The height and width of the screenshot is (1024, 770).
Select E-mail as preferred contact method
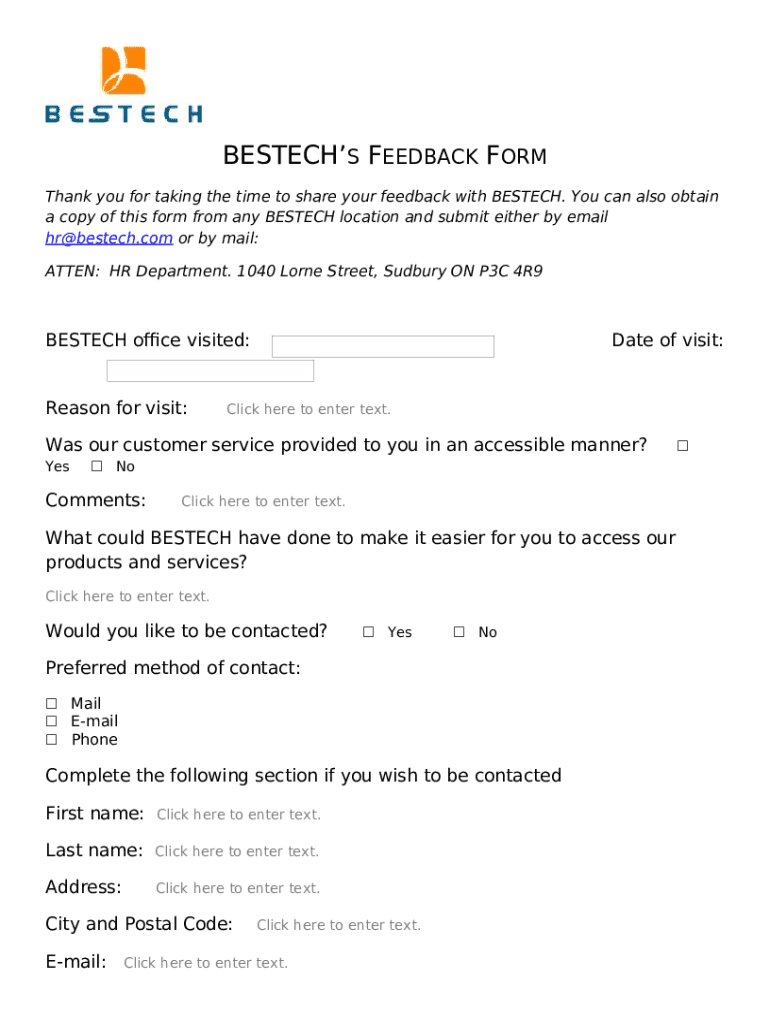(x=51, y=721)
